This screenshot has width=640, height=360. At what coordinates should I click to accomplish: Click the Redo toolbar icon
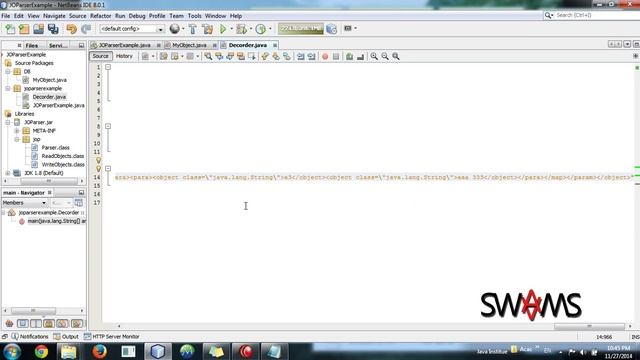(86, 29)
